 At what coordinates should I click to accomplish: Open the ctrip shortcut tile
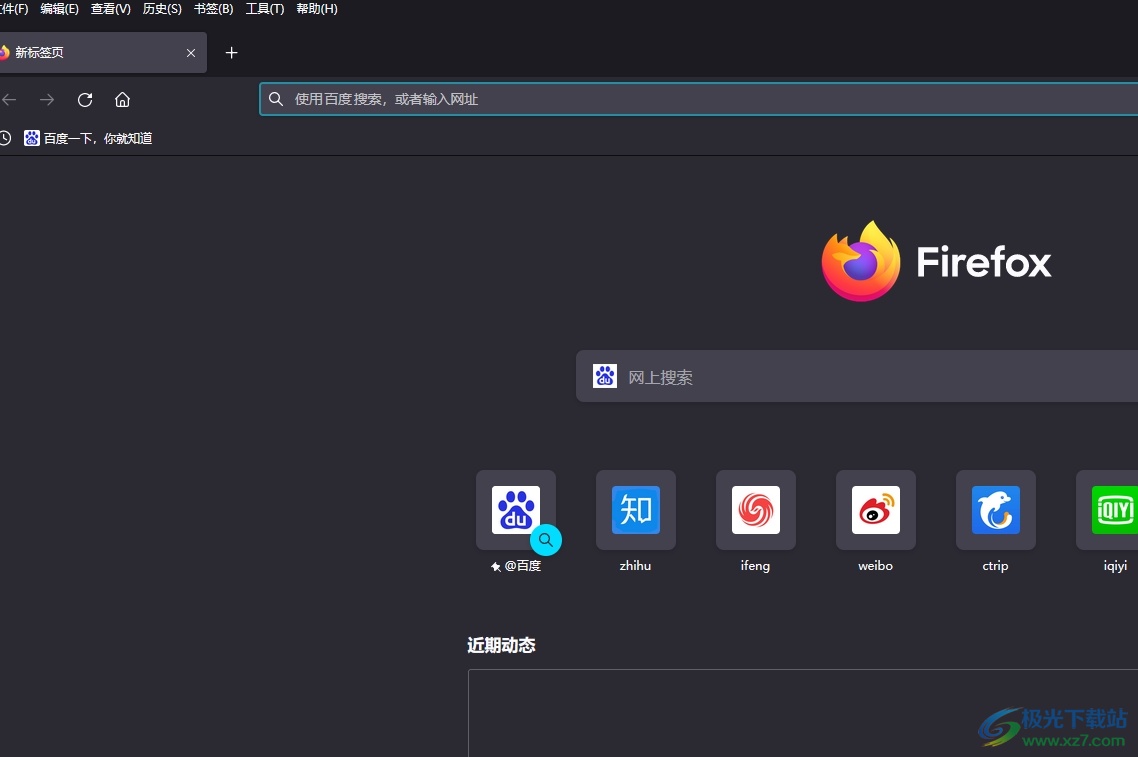996,510
